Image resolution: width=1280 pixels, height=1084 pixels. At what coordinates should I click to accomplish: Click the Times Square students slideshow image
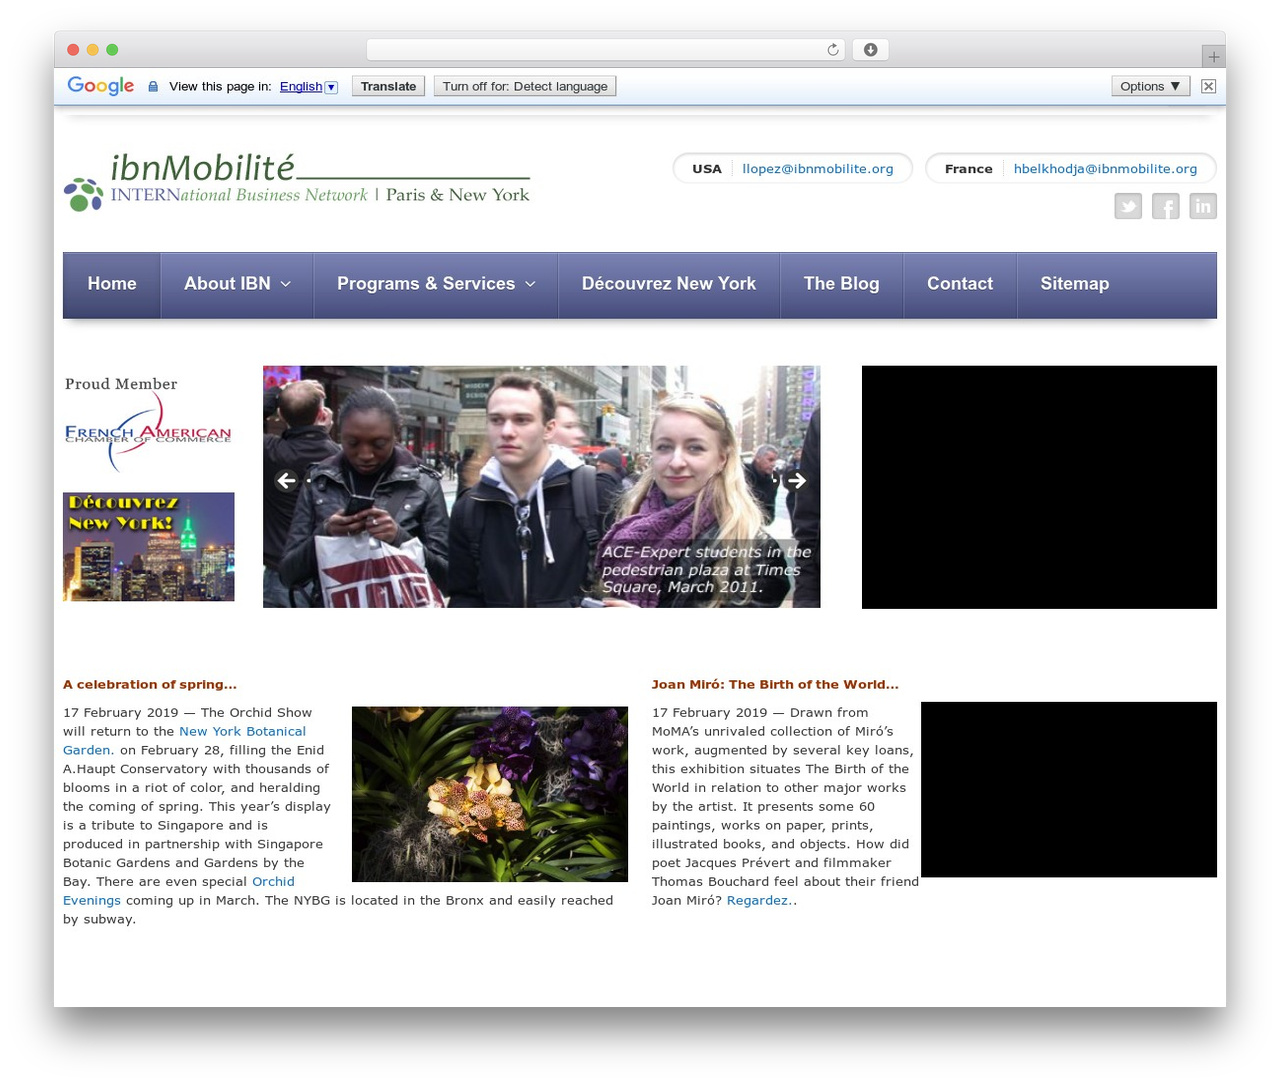point(541,486)
